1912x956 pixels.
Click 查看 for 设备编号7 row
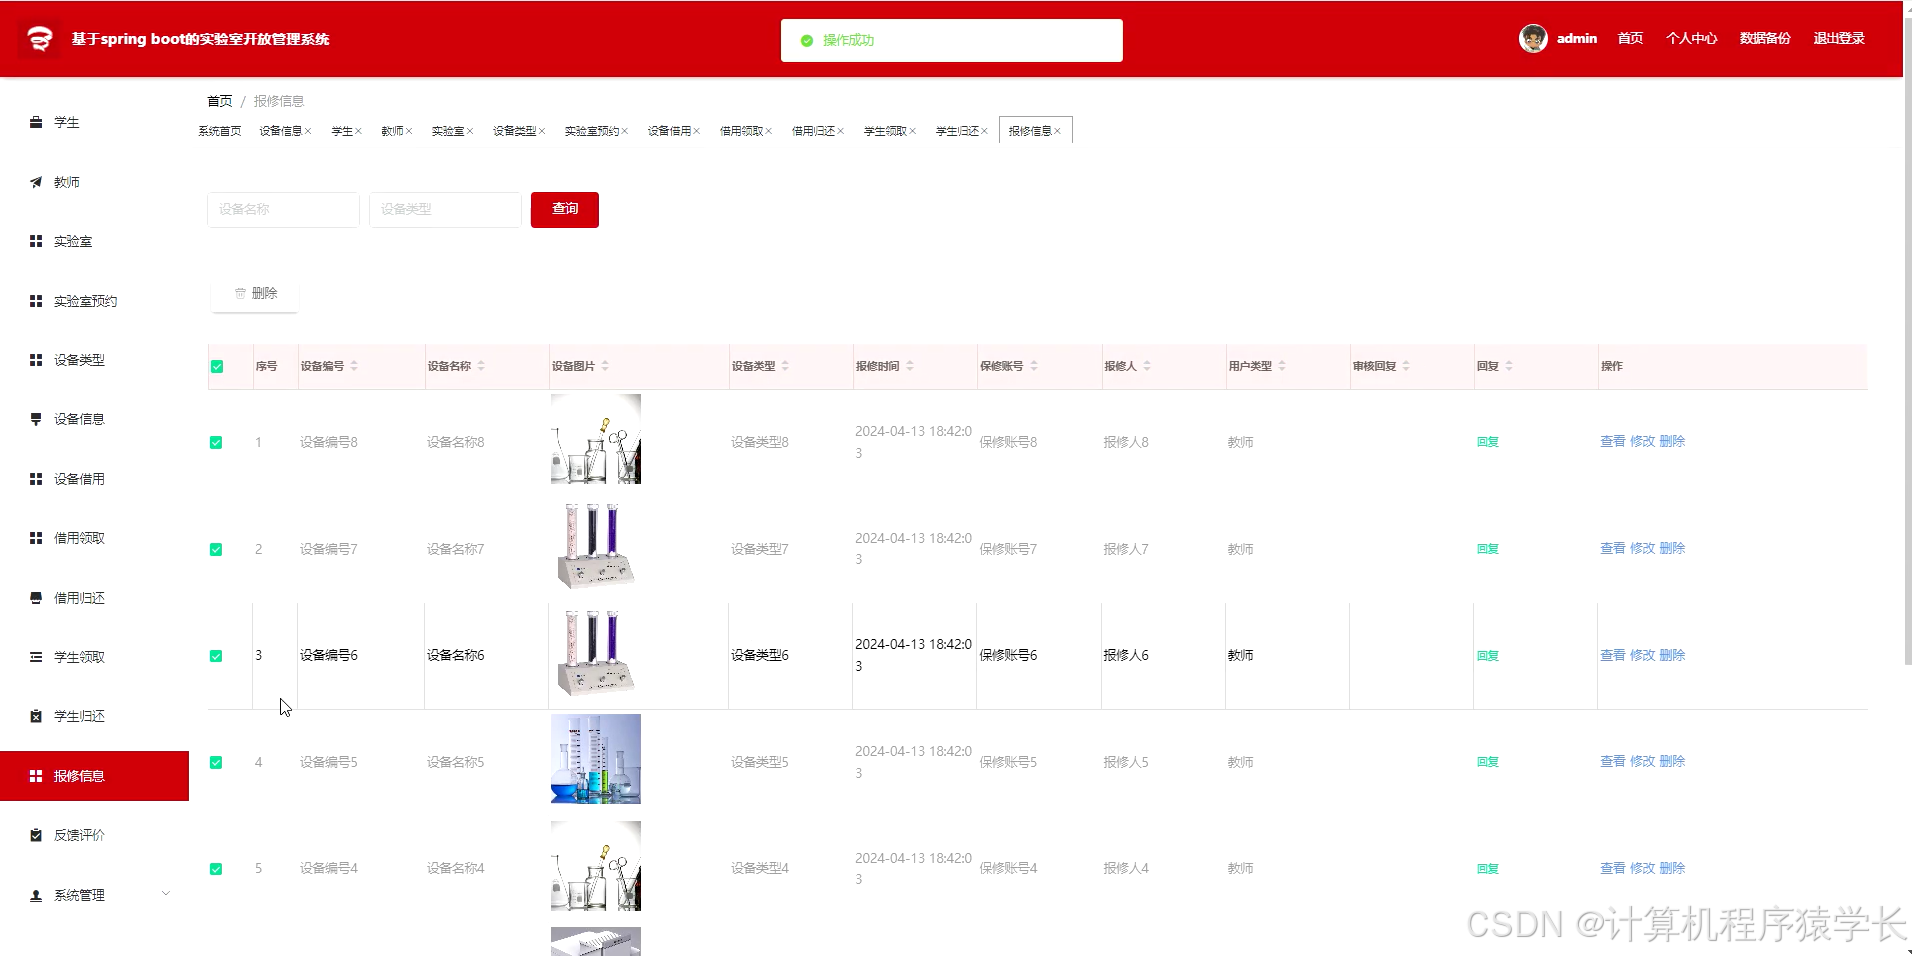pos(1612,548)
